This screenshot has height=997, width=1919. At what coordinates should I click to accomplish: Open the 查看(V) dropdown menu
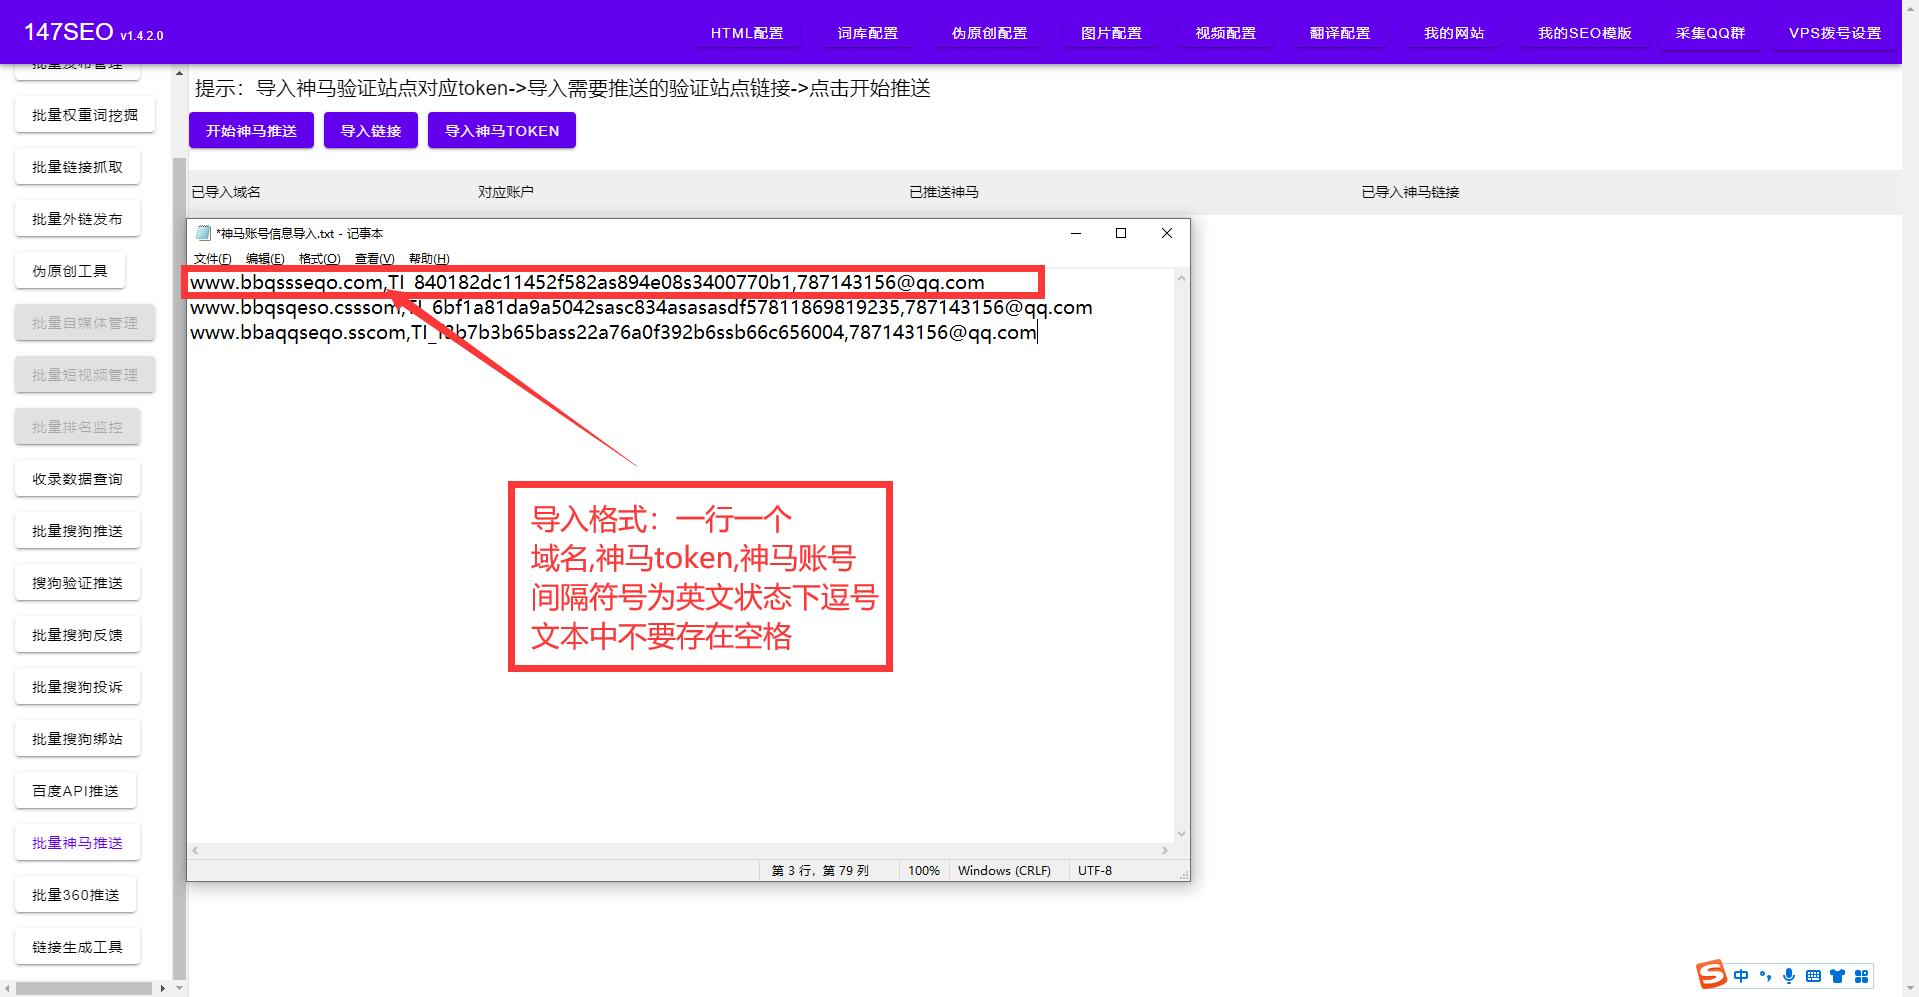tap(372, 258)
